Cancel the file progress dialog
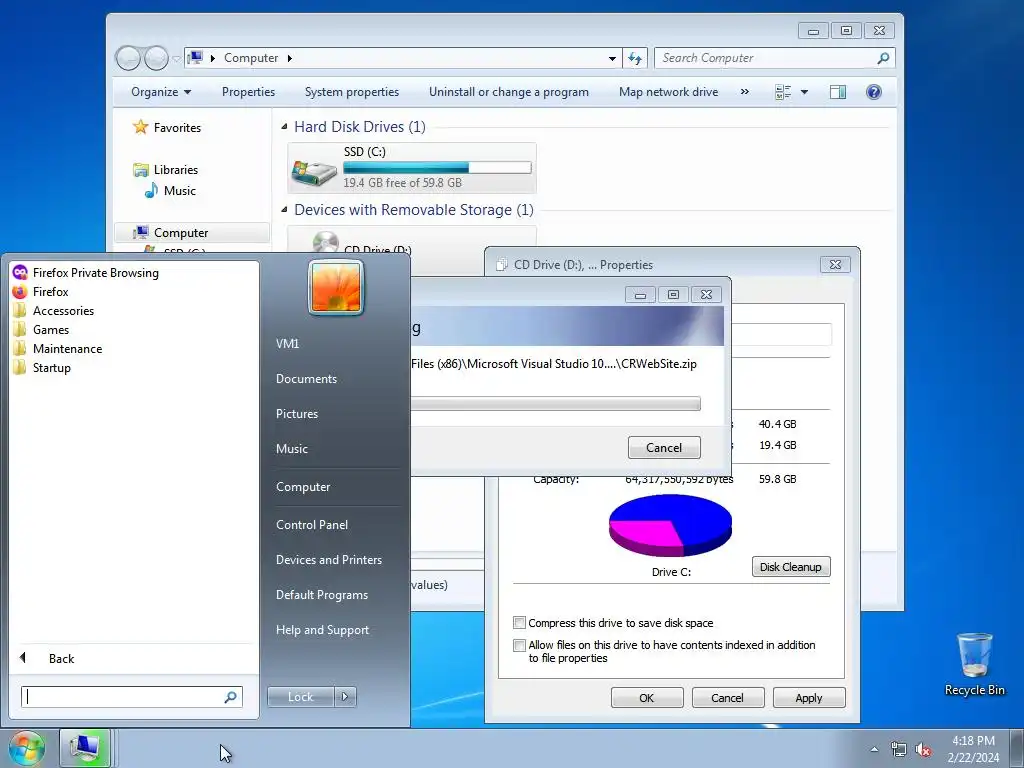Image resolution: width=1024 pixels, height=768 pixels. [x=664, y=447]
